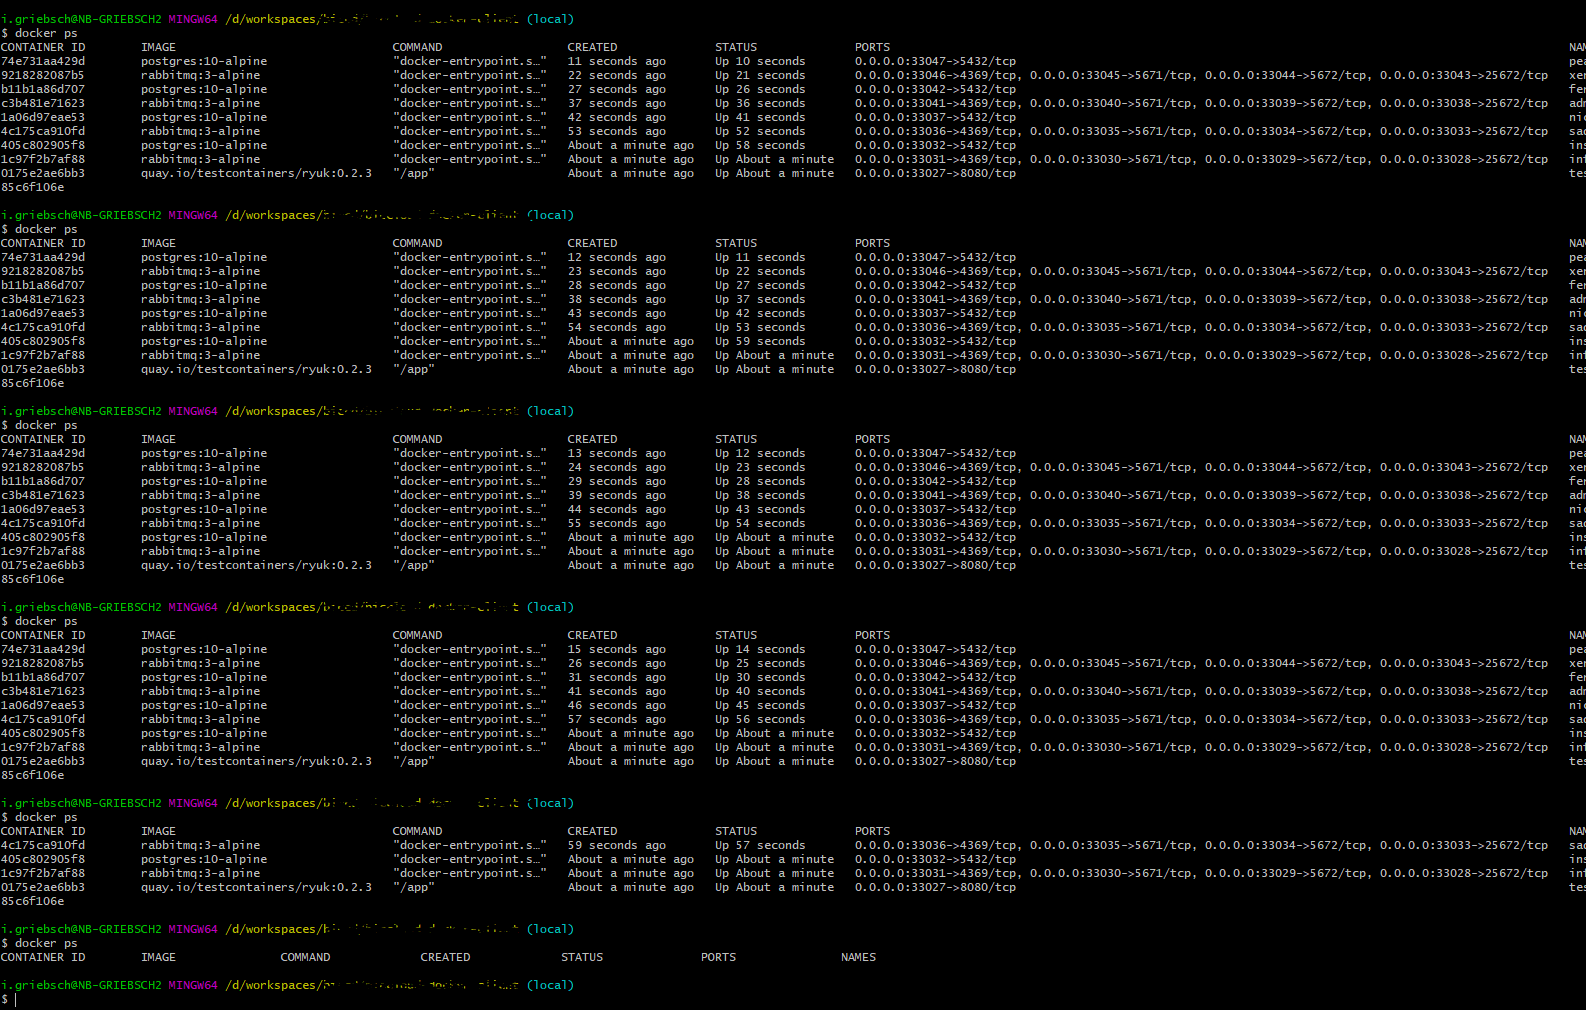Click the '24 seconds ago' entry
Screen dimensions: 1586x1010
[x=617, y=467]
